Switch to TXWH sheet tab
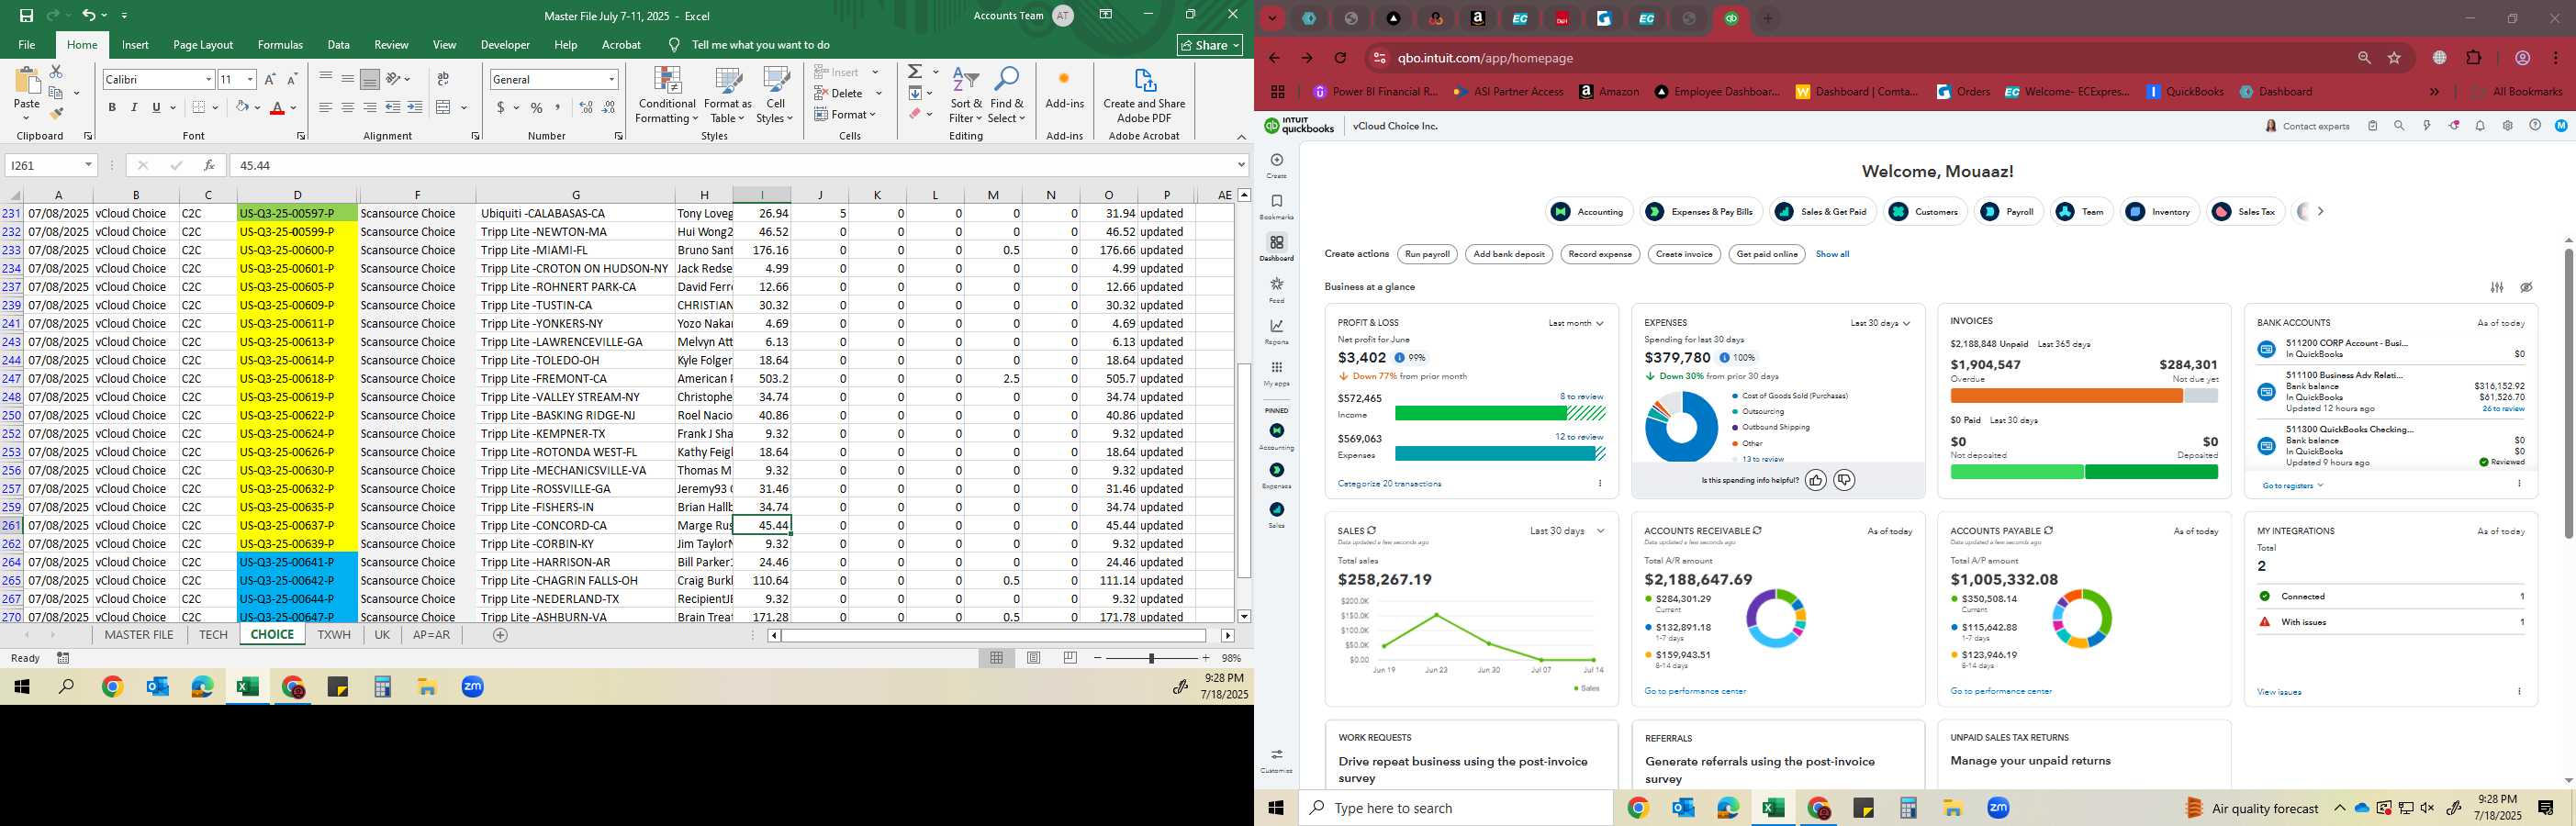This screenshot has height=826, width=2576. pos(334,635)
